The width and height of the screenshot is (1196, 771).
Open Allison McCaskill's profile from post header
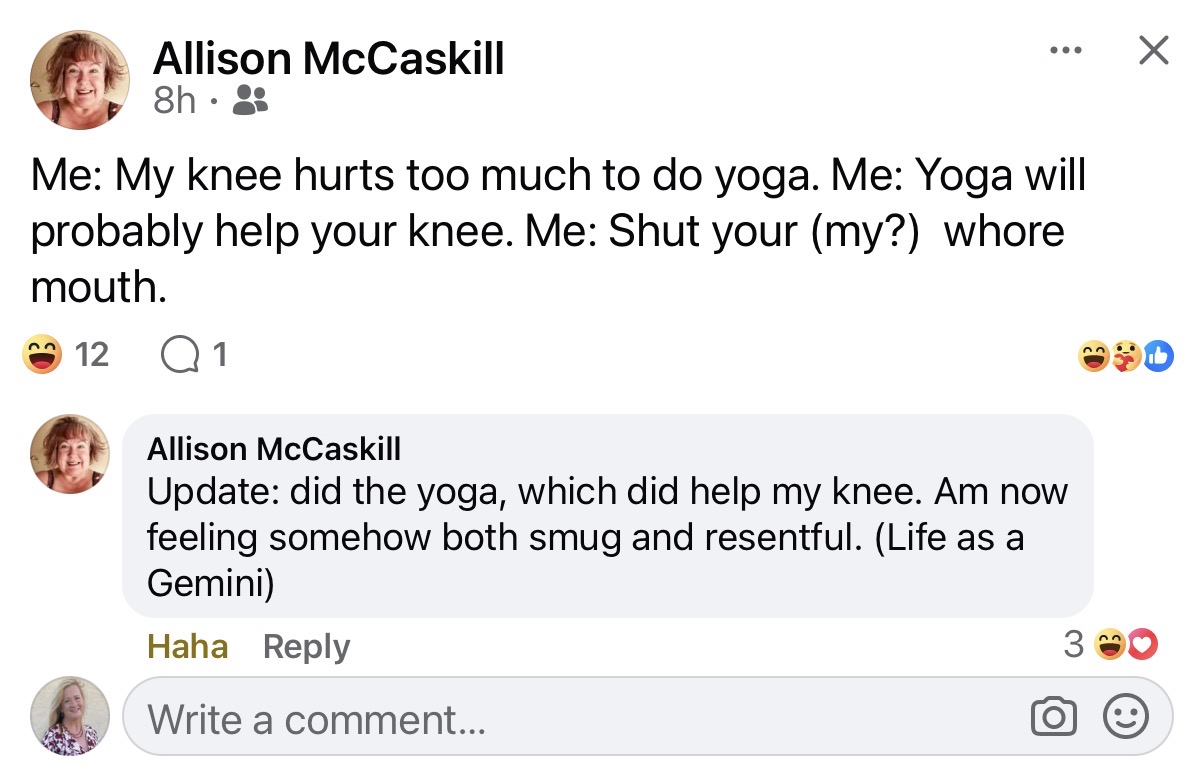pos(328,60)
